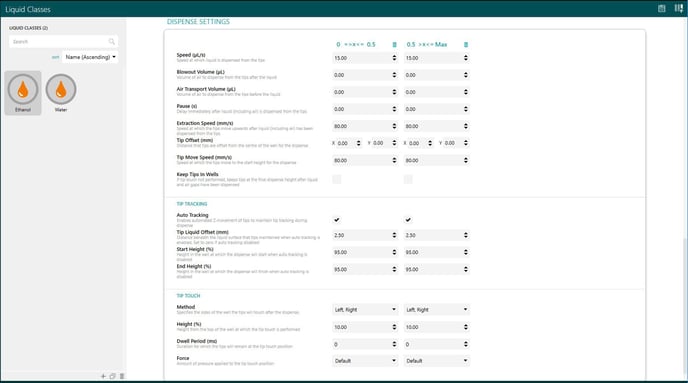This screenshot has height=383, width=688.
Task: Click the Tip Tracking section heading
Action: (192, 204)
